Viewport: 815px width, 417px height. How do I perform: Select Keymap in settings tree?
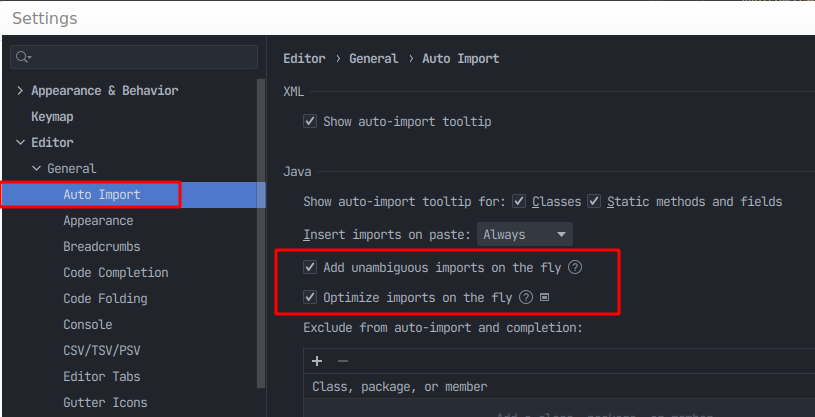(52, 116)
